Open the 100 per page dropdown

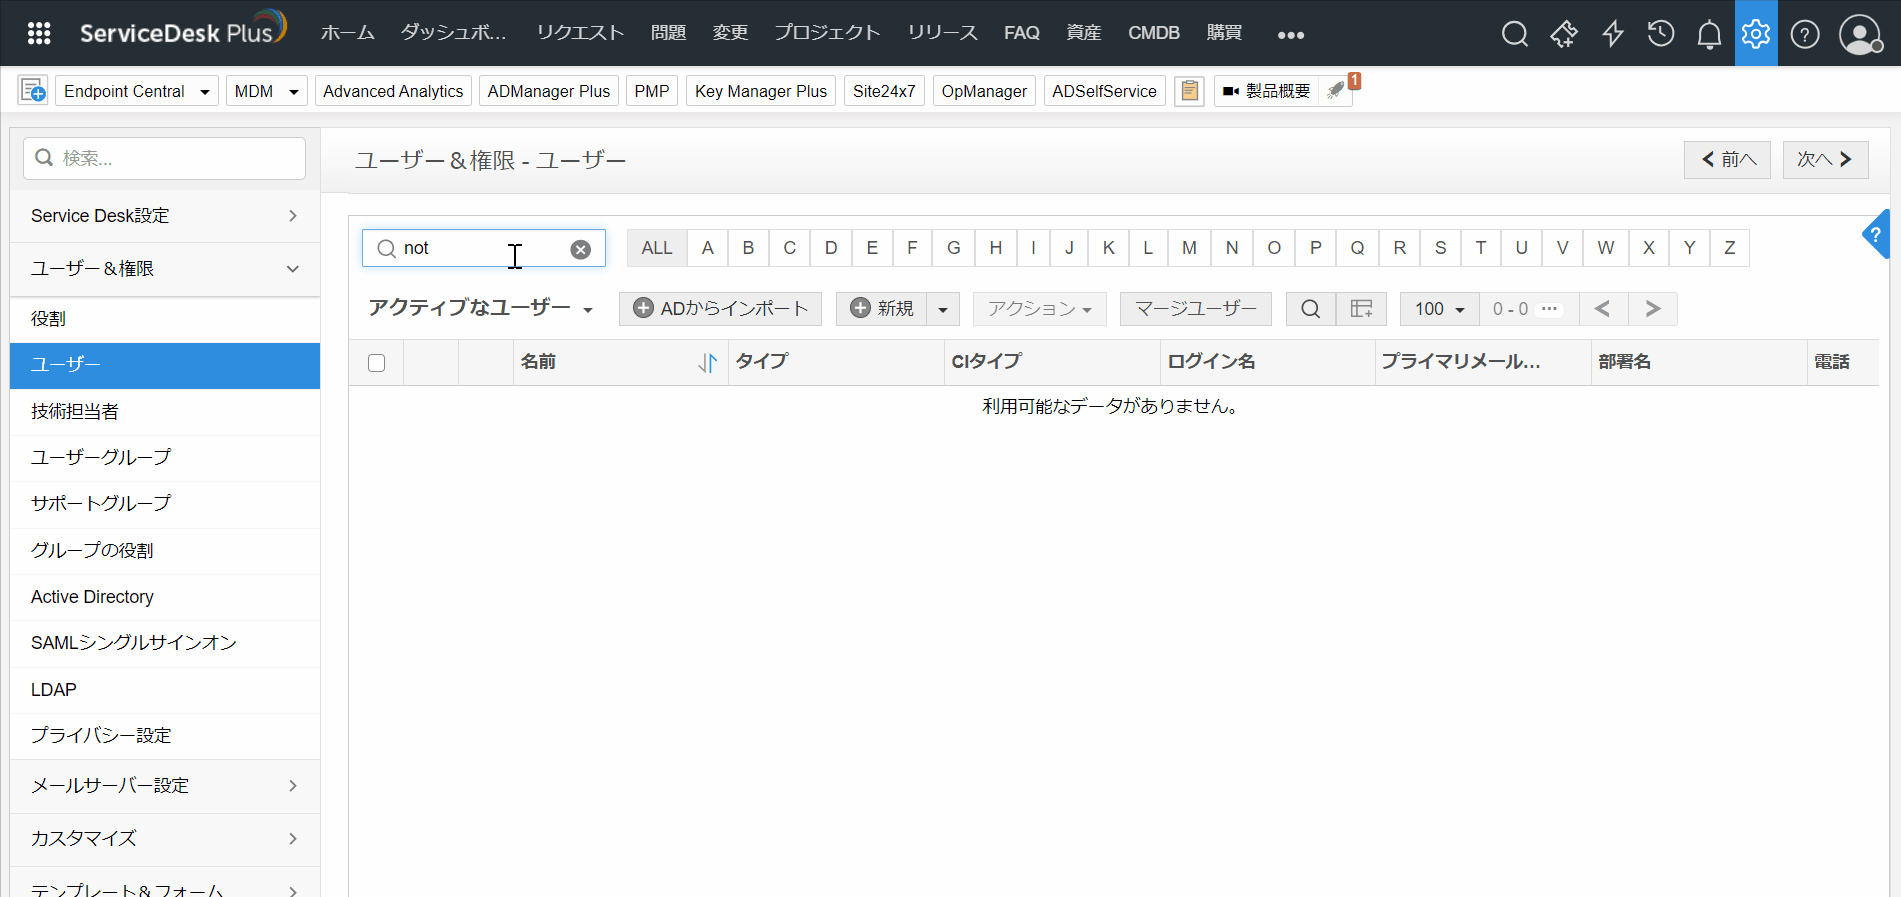[1439, 309]
